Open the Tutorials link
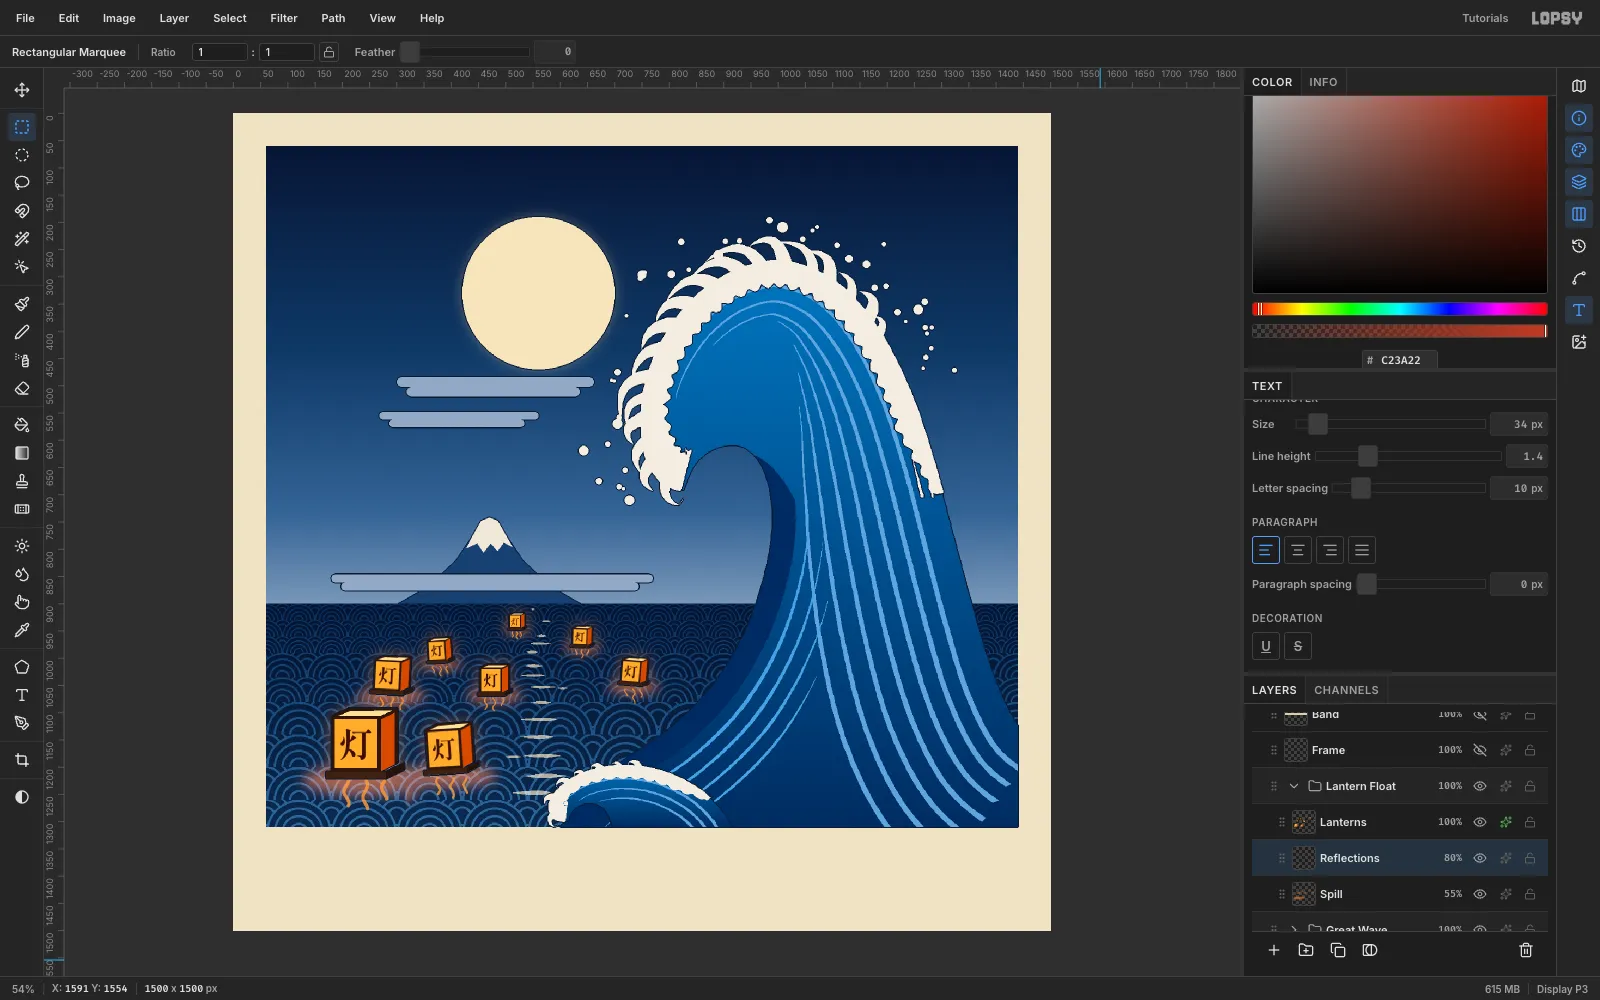The height and width of the screenshot is (1000, 1600). [1485, 18]
